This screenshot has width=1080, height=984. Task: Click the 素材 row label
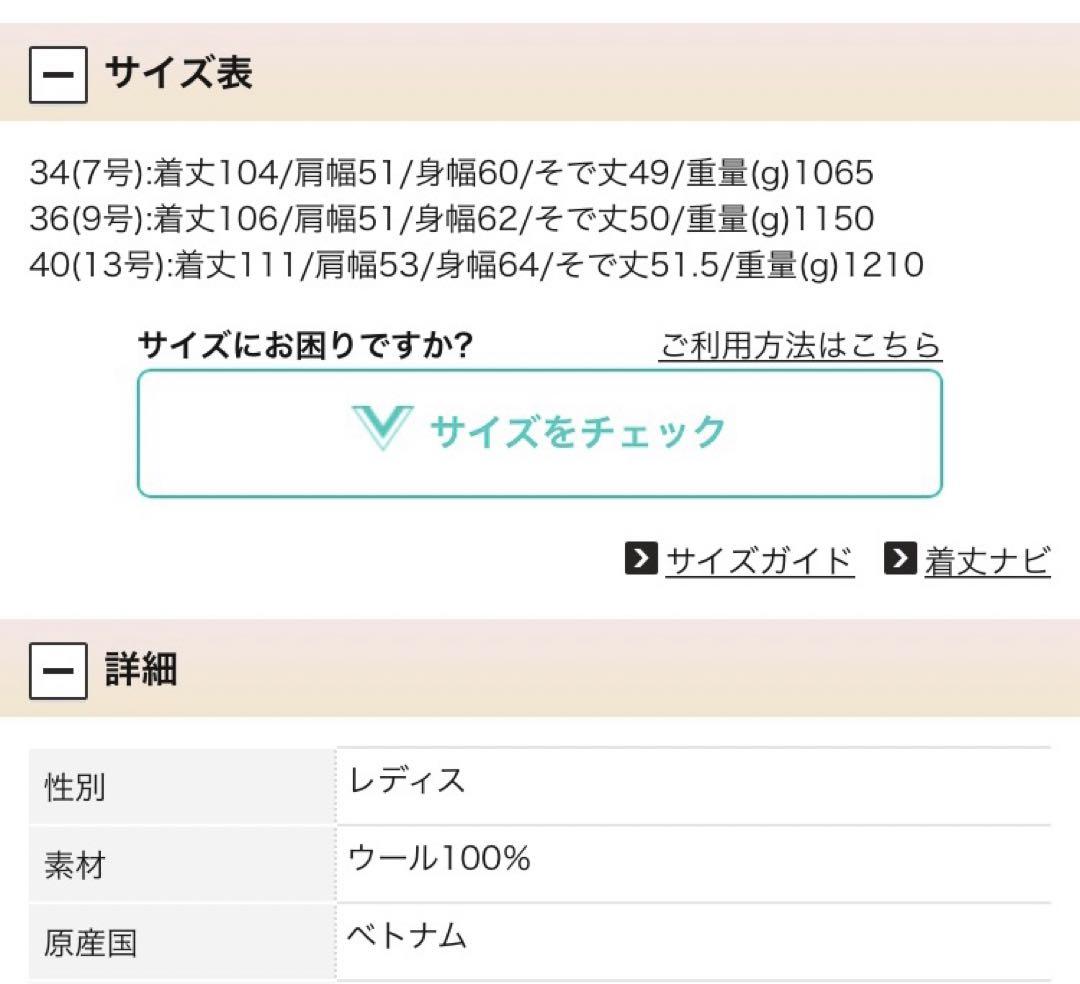[75, 866]
